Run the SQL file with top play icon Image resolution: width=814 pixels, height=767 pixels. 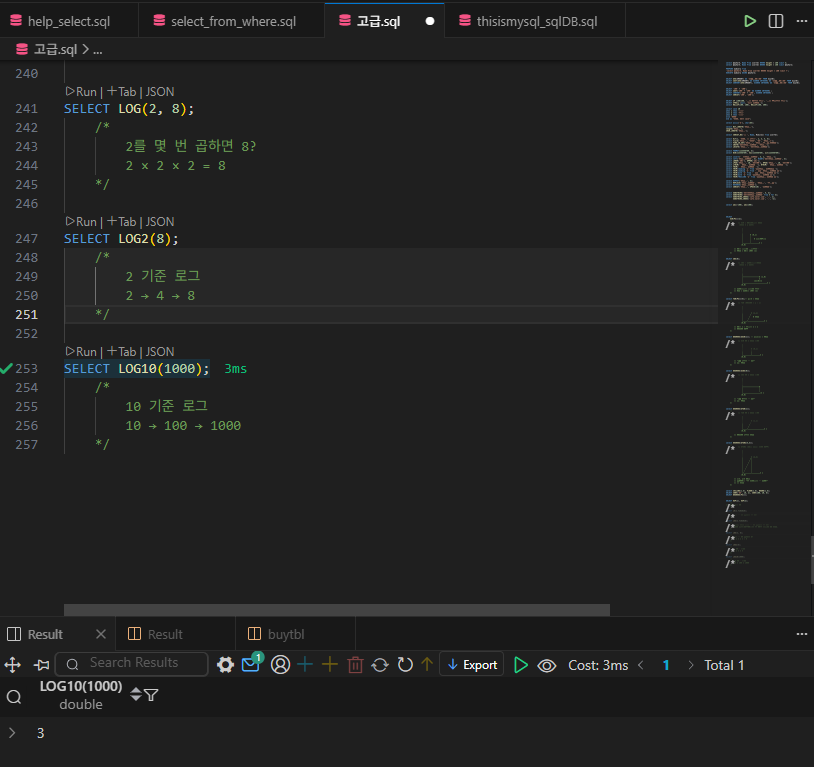coord(750,21)
